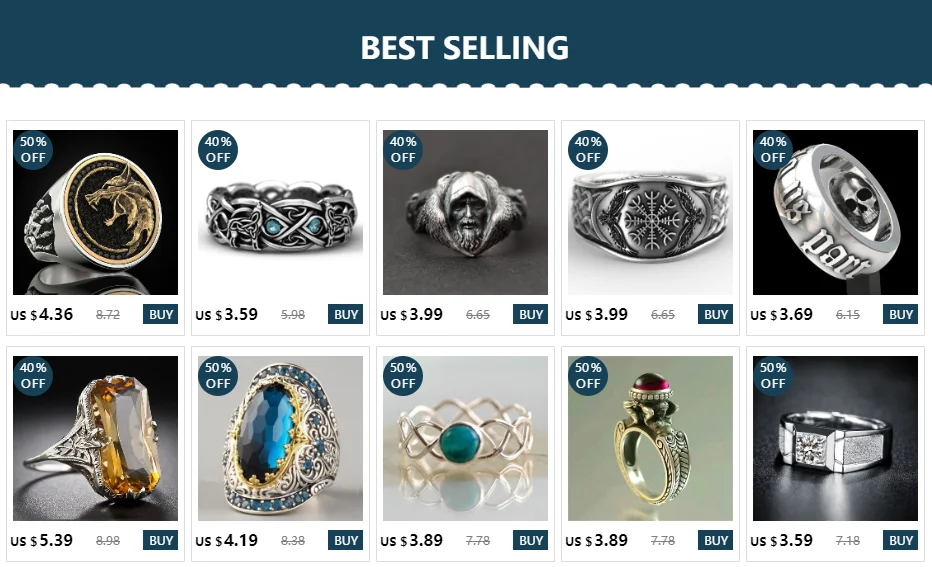Buy the ring priced US $4.19
This screenshot has height=567, width=932.
click(x=345, y=540)
